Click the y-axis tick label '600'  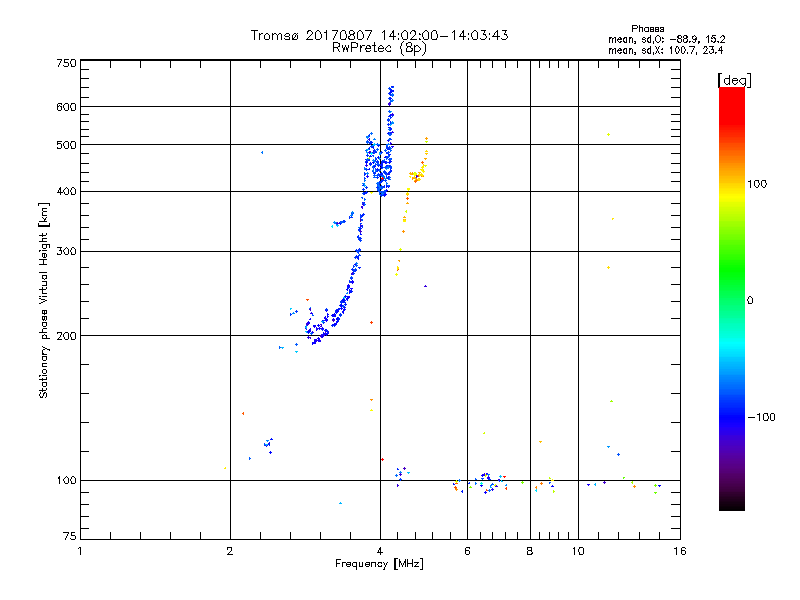point(66,107)
